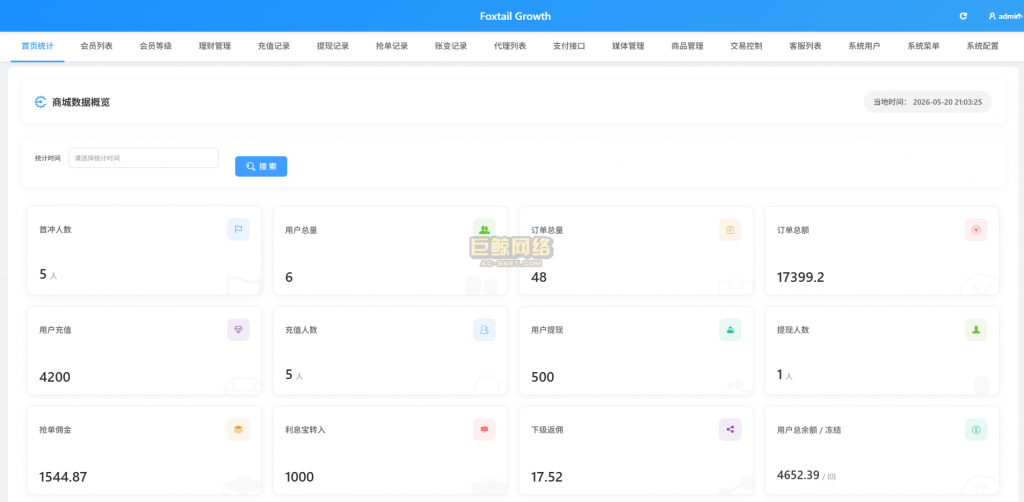Click the document icon on 订单总量 card
1024x502 pixels.
pyautogui.click(x=730, y=230)
